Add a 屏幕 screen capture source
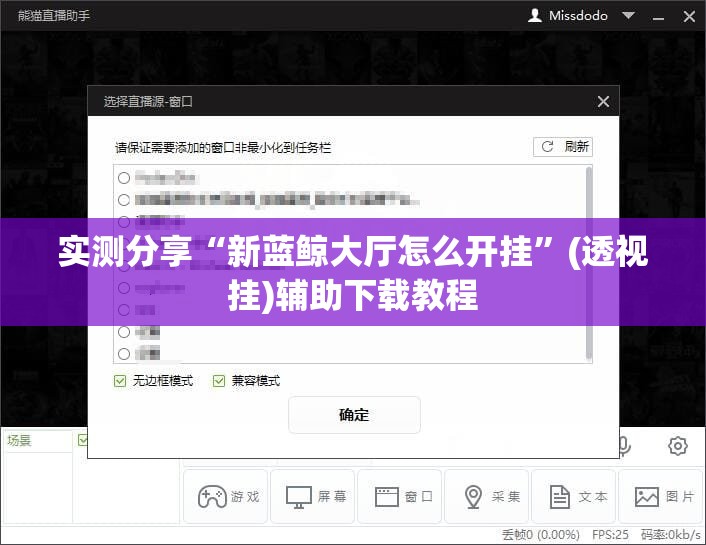 [x=312, y=496]
